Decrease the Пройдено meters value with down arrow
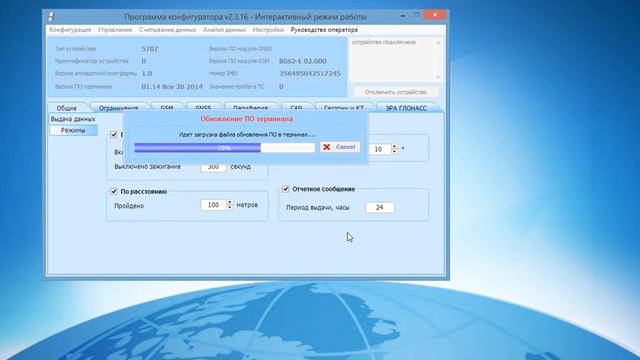This screenshot has width=640, height=360. pyautogui.click(x=230, y=207)
